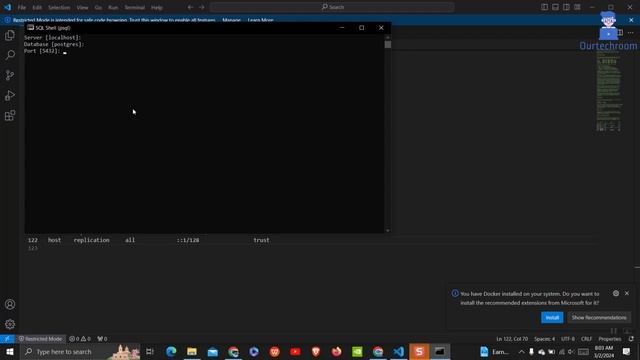This screenshot has width=640, height=360.
Task: Open Manage gear in activity bar
Action: click(x=10, y=324)
